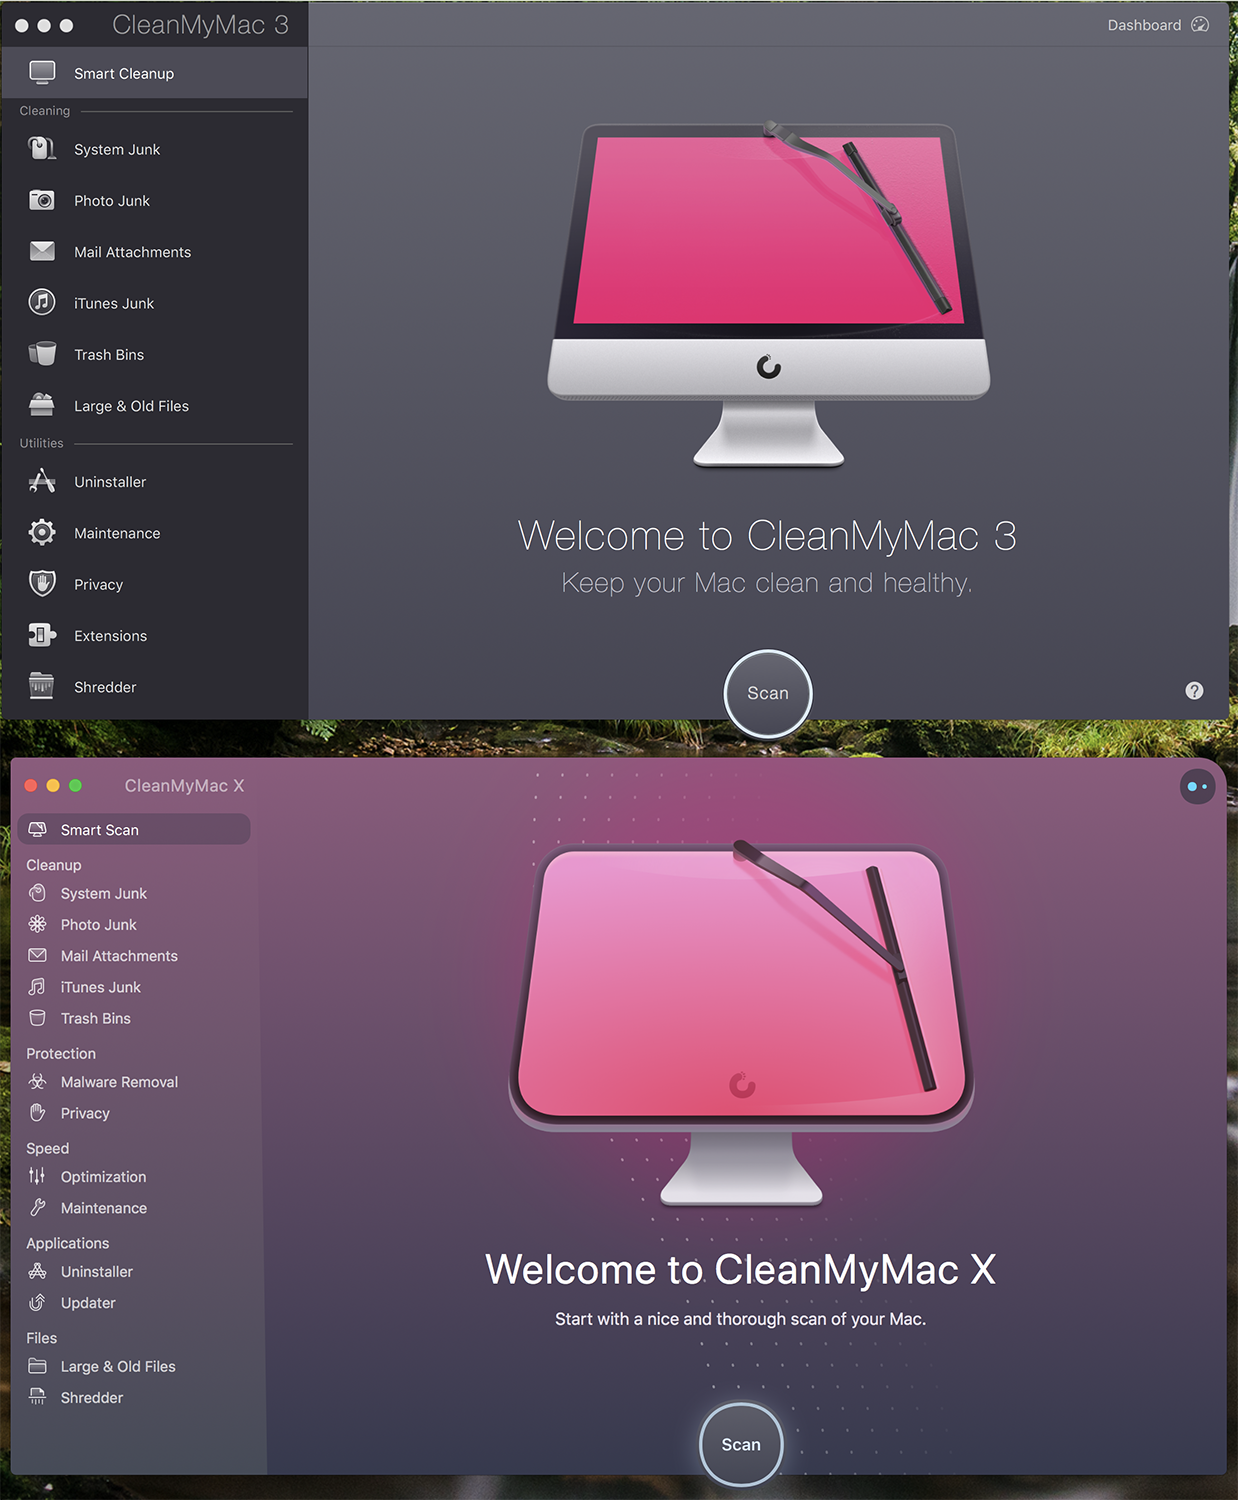This screenshot has width=1238, height=1500.
Task: Select Photo Junk label in CleanMyMac 3
Action: pyautogui.click(x=112, y=200)
